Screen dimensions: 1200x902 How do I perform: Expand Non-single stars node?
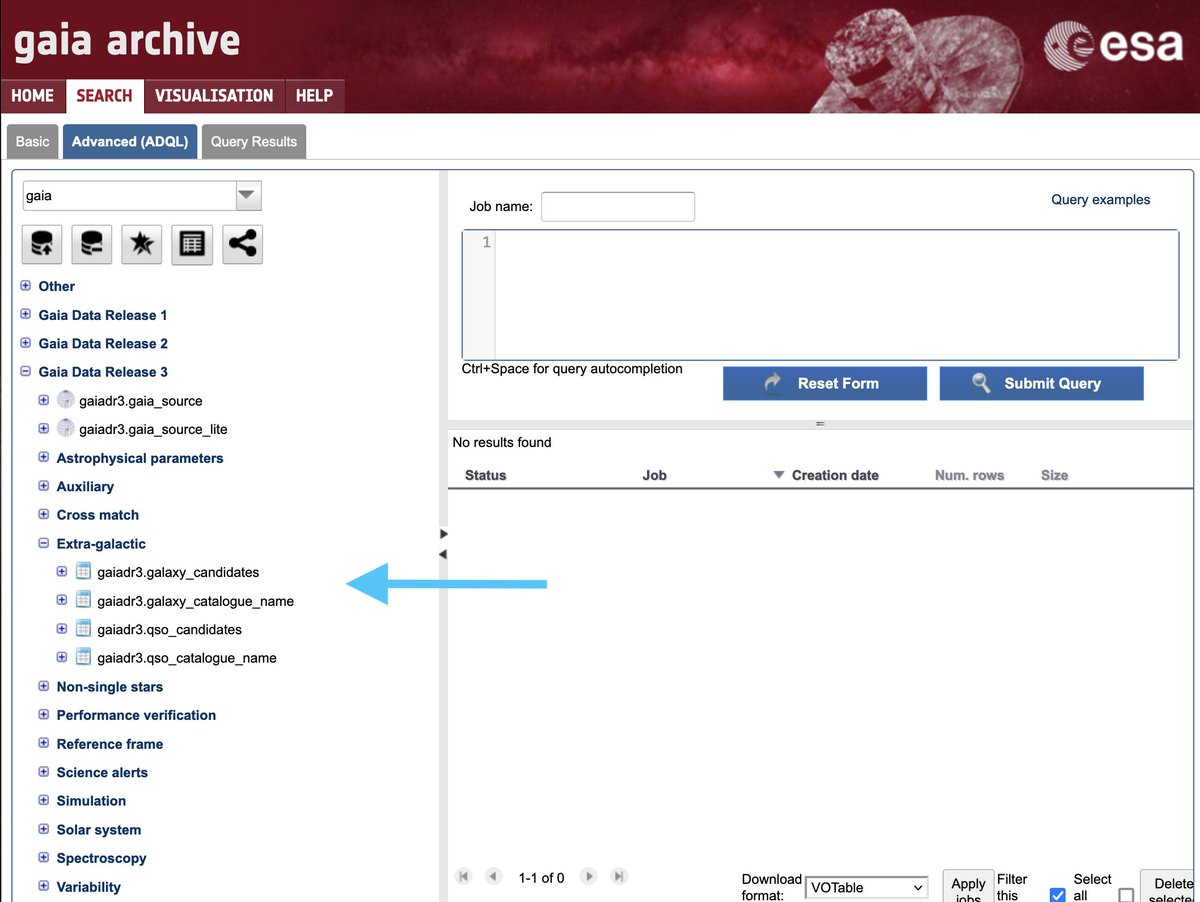(x=44, y=686)
